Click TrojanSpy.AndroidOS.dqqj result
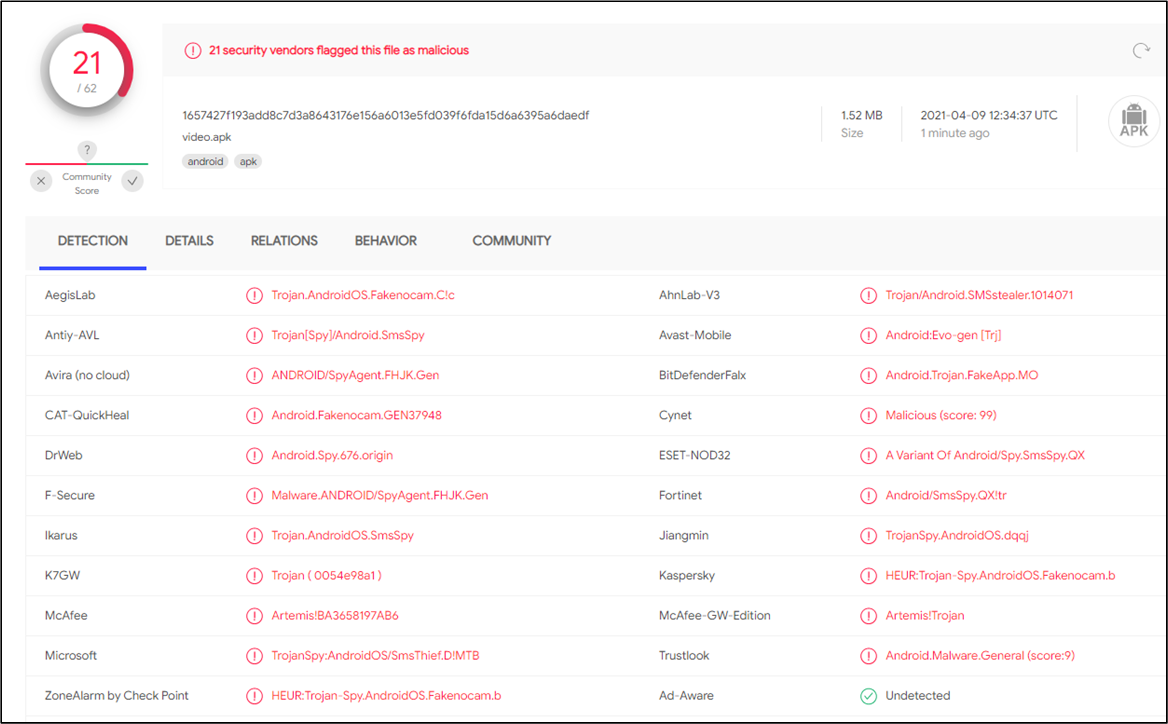 [x=957, y=536]
